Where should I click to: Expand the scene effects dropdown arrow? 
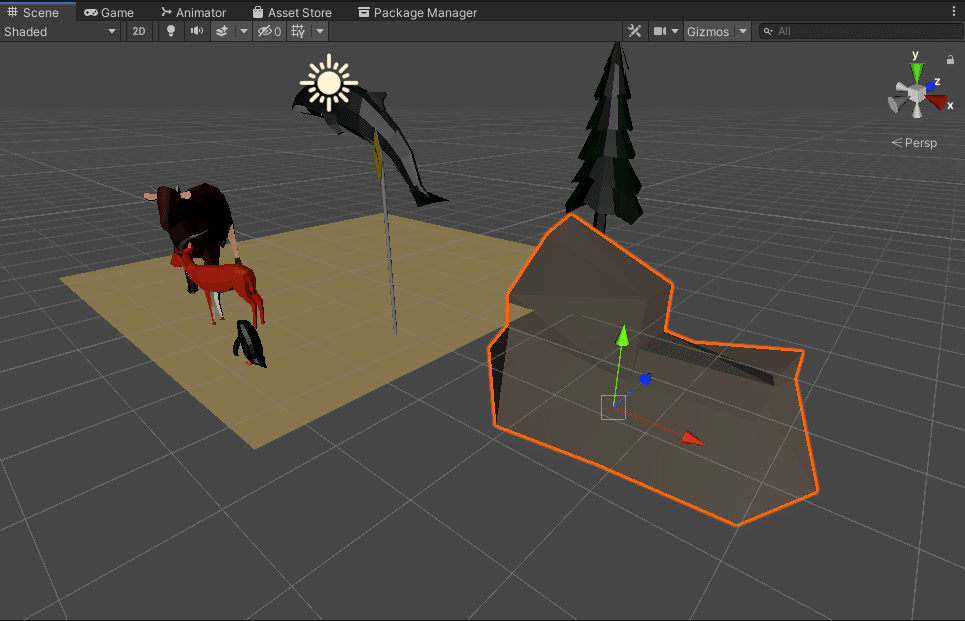[x=244, y=31]
